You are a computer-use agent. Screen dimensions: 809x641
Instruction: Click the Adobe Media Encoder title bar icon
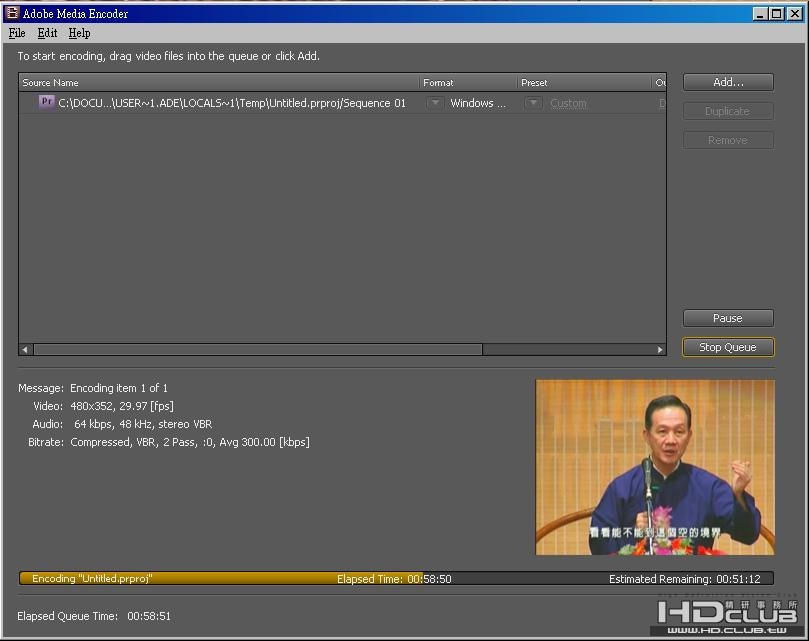(12, 13)
